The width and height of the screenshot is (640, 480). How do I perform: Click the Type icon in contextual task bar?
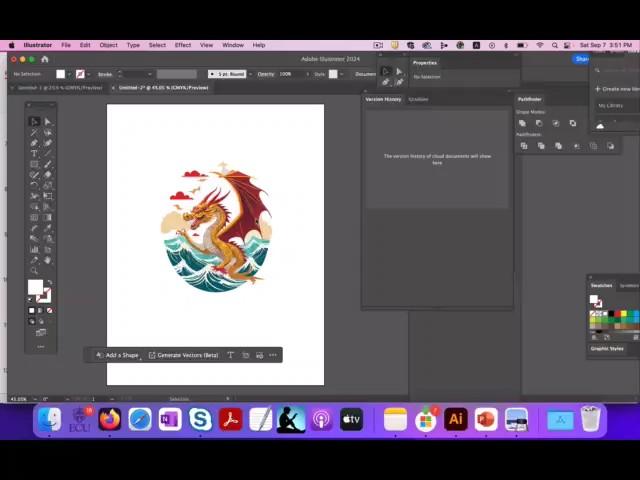click(231, 355)
